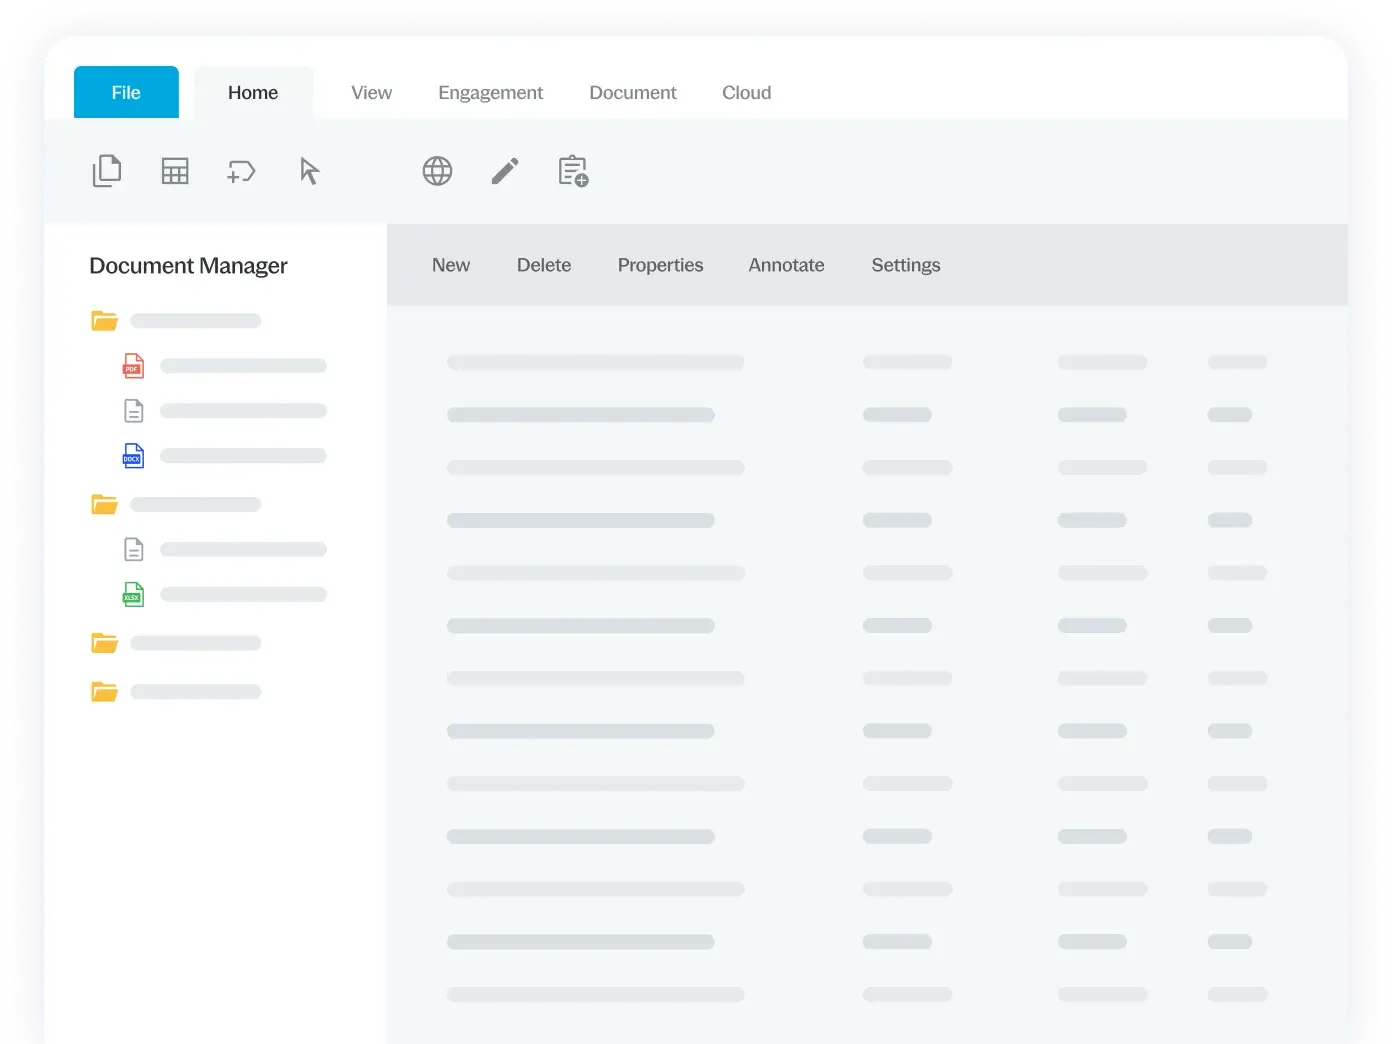Click the add-to-clipboard icon
Image resolution: width=1392 pixels, height=1044 pixels.
point(572,171)
